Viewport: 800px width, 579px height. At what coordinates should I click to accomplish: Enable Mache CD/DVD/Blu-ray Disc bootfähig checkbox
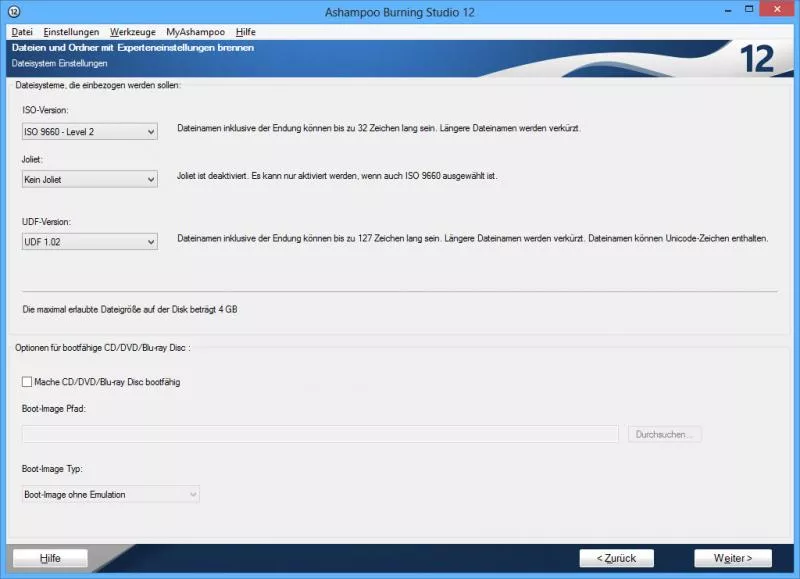(27, 382)
